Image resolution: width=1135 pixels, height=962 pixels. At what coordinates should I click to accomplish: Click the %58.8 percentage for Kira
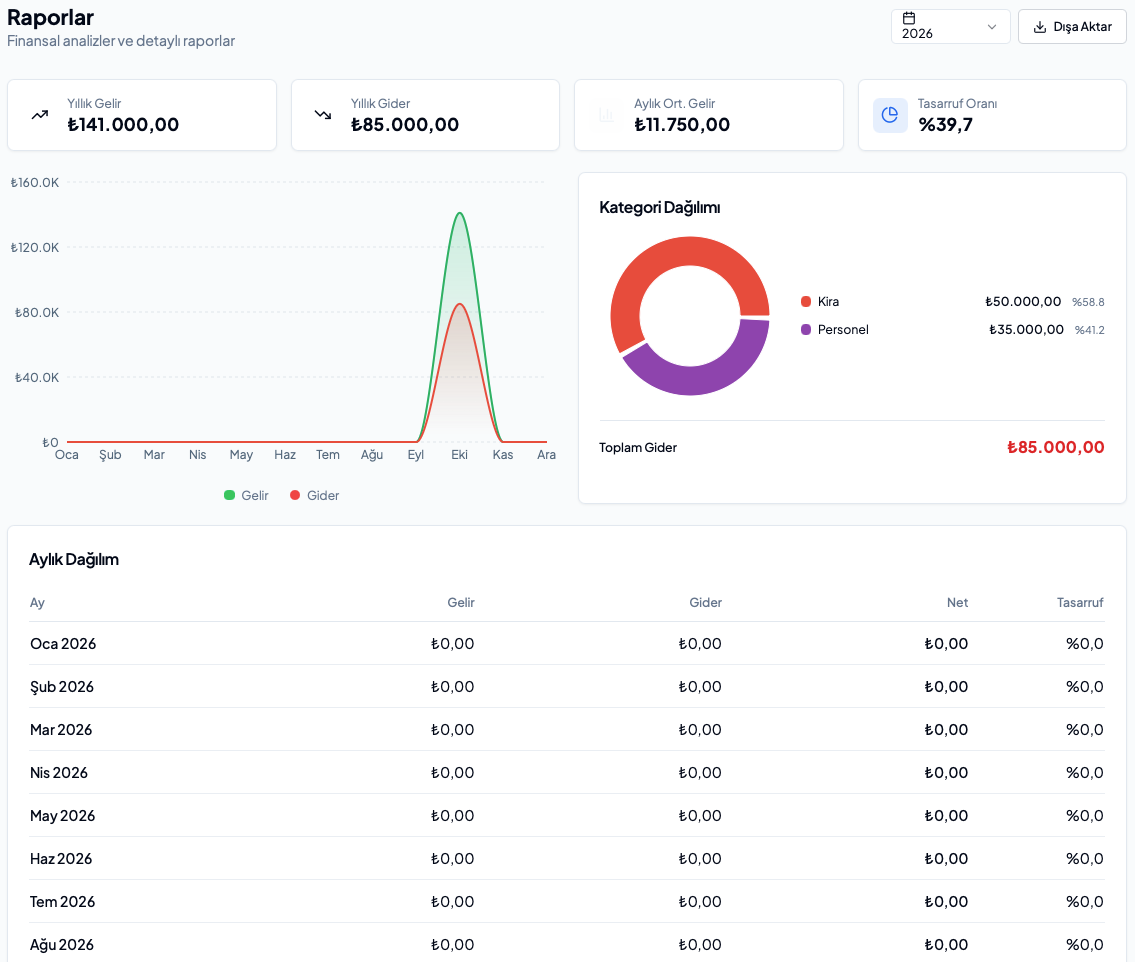coord(1088,302)
